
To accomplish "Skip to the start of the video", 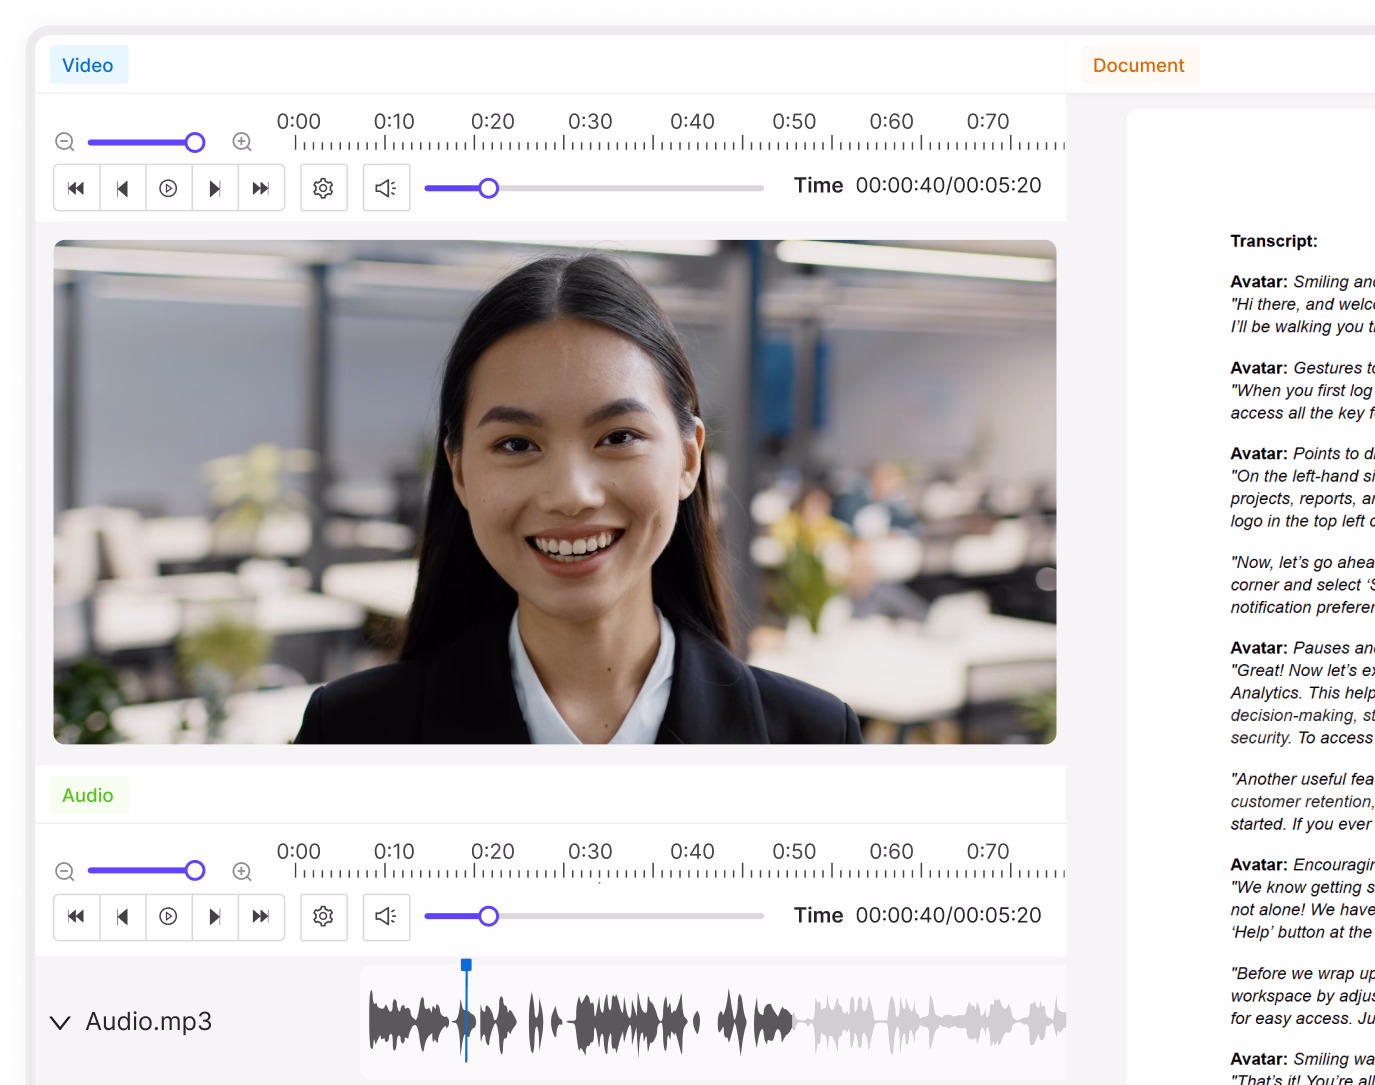I will click(76, 188).
